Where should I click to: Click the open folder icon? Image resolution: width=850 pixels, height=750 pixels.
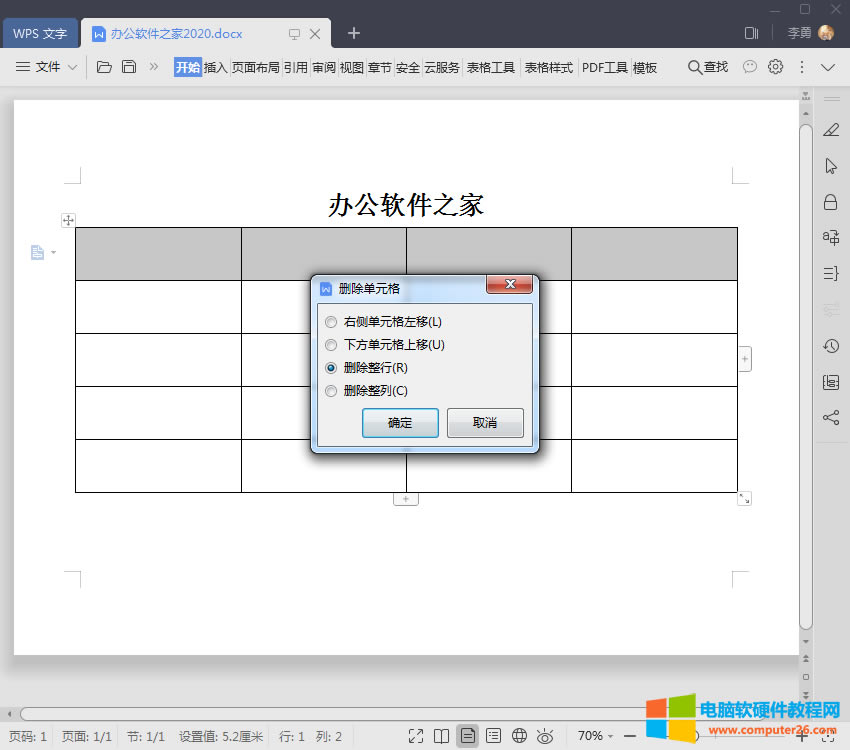(104, 68)
